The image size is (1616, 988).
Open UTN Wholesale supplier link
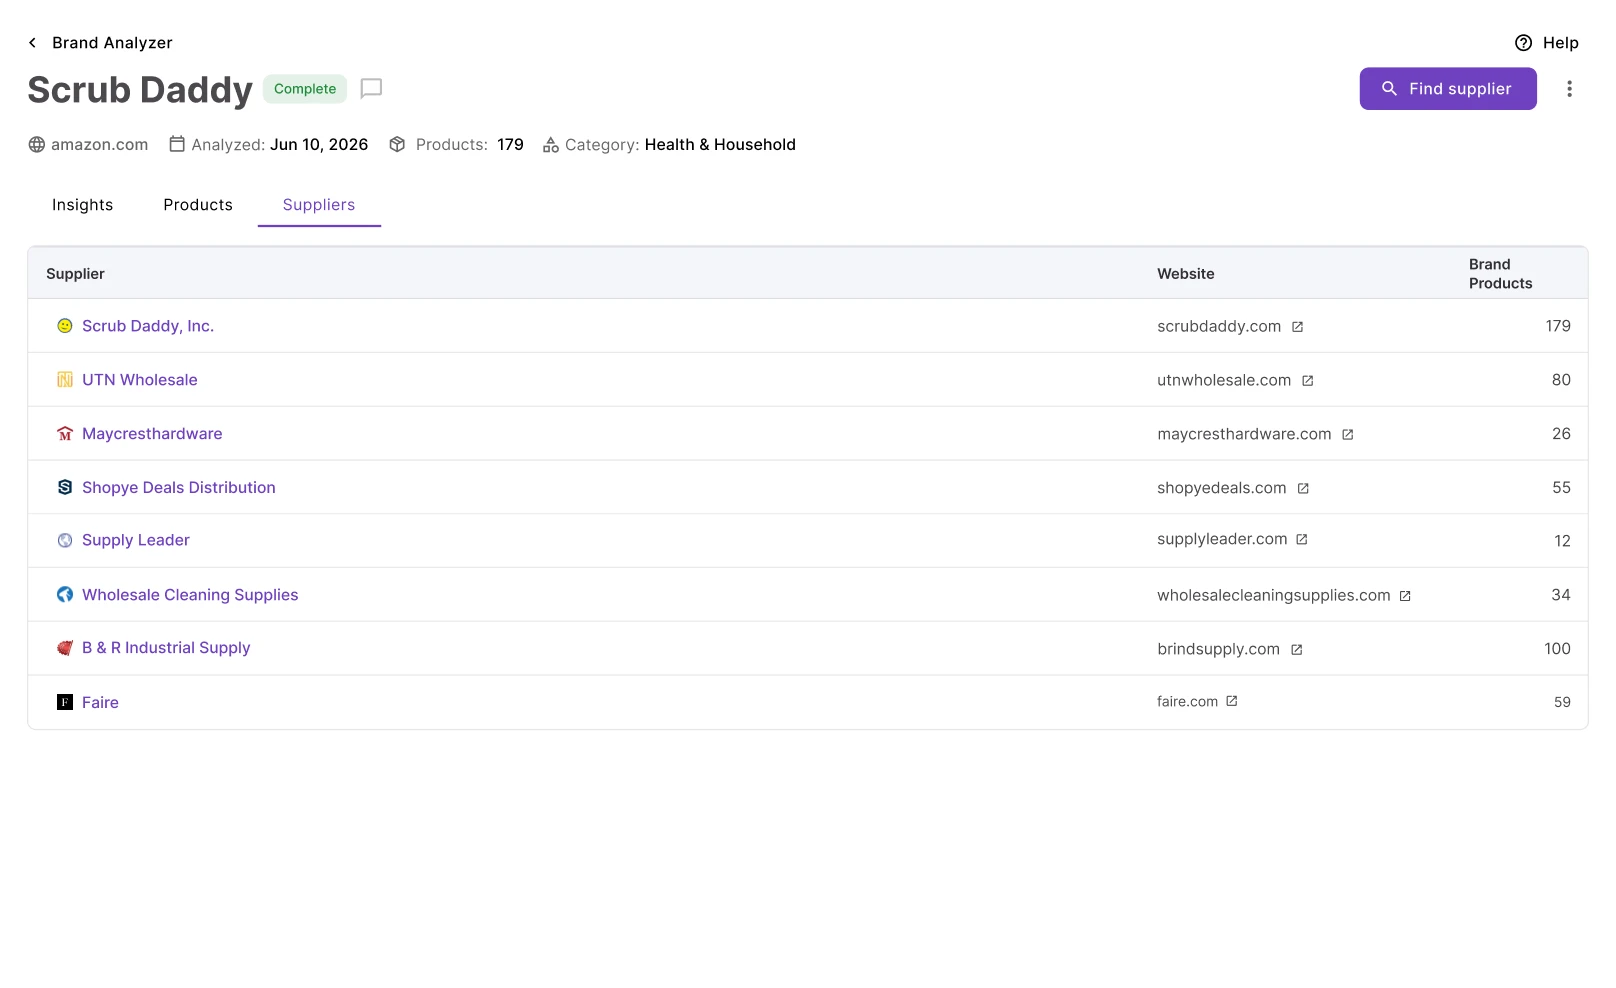click(140, 380)
